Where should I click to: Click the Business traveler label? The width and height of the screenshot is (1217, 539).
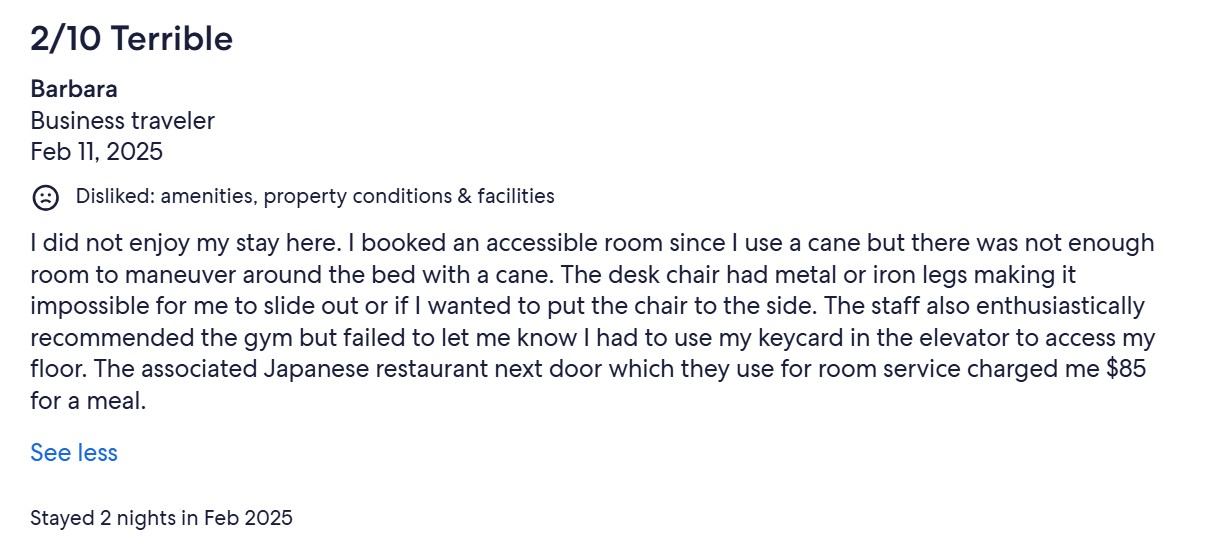pos(123,121)
